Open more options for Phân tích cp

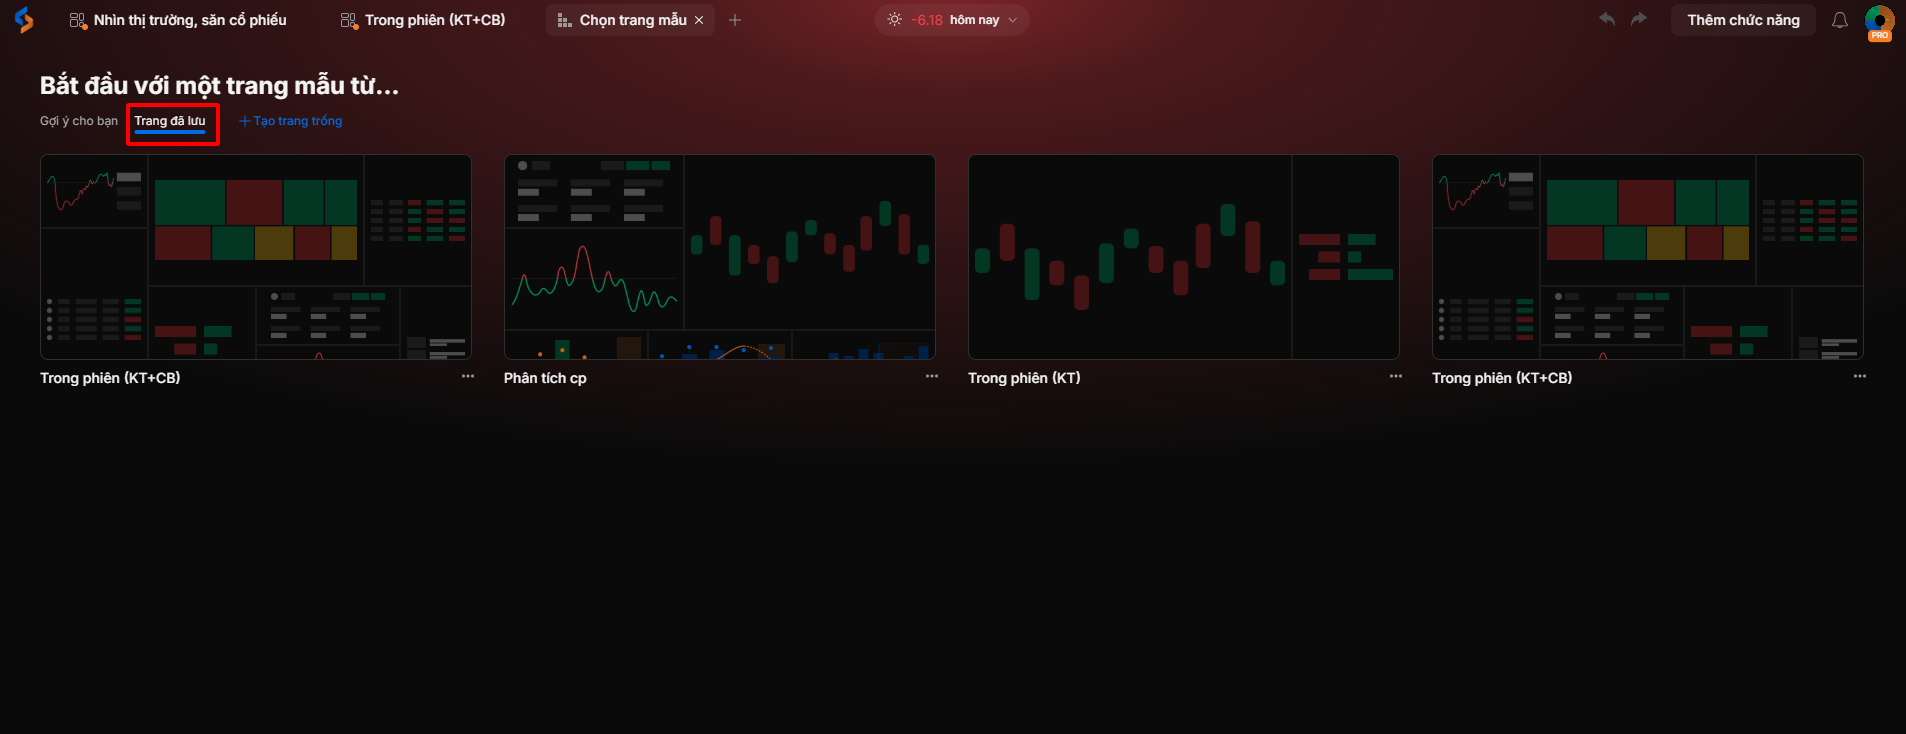click(x=932, y=377)
